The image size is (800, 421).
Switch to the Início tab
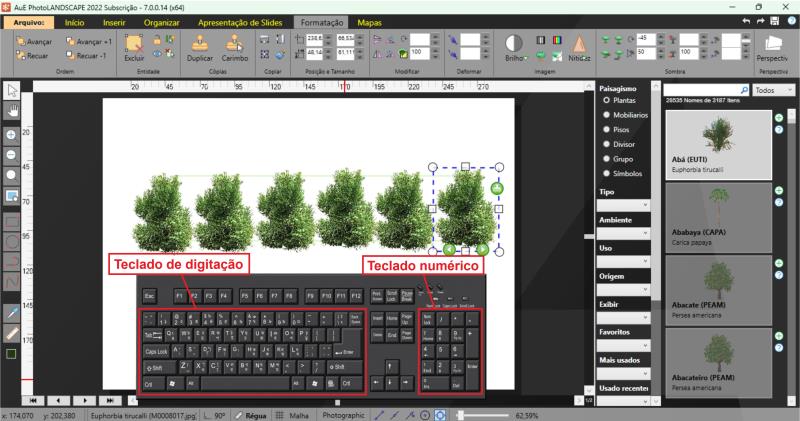pos(74,22)
